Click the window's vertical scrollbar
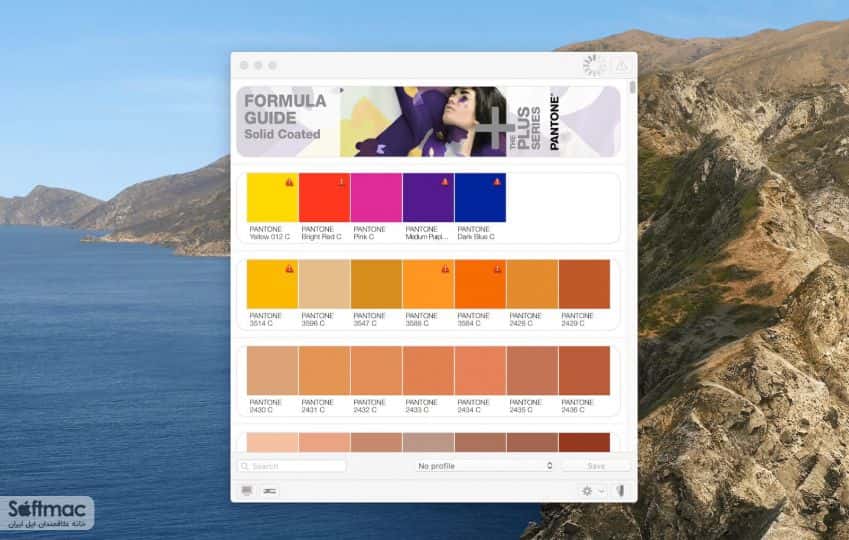Screen dimensions: 849x540 pyautogui.click(x=632, y=87)
